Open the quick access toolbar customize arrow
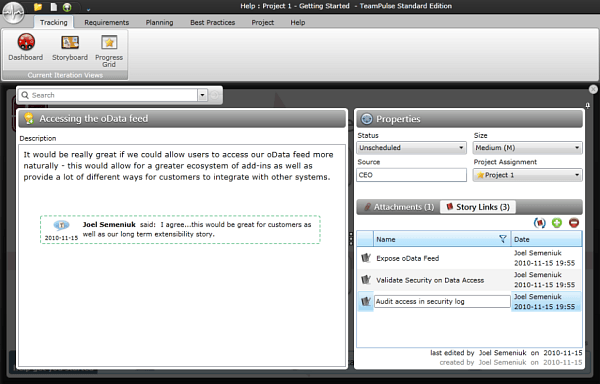 coord(88,9)
